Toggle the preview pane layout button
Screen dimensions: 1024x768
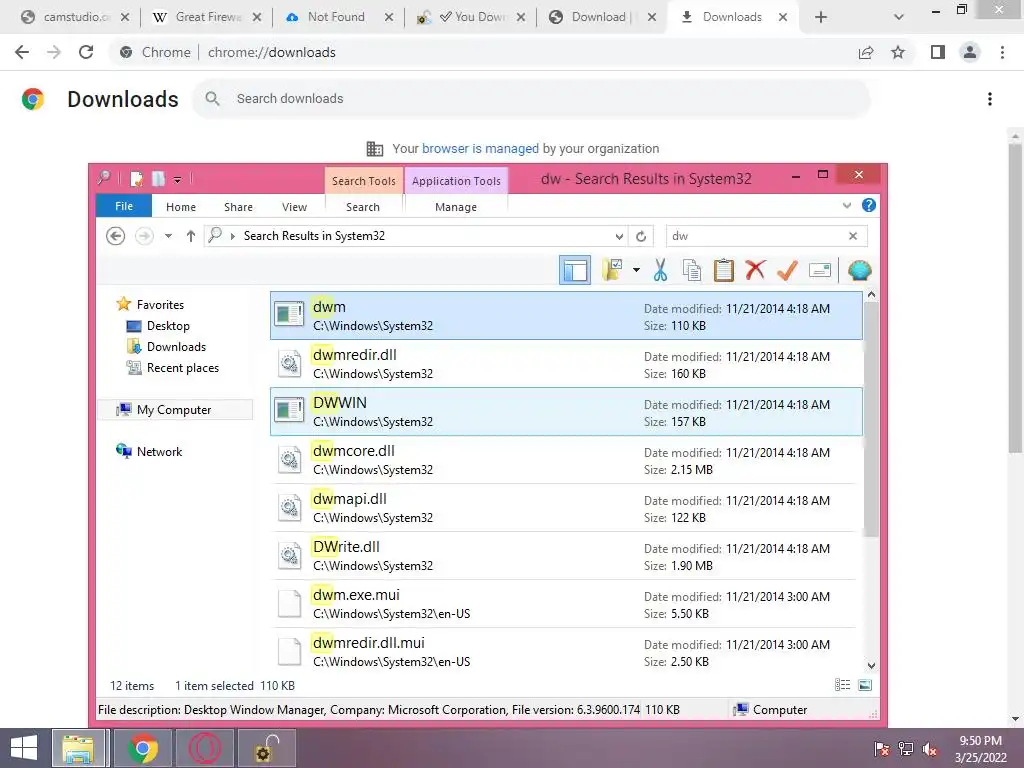click(575, 270)
